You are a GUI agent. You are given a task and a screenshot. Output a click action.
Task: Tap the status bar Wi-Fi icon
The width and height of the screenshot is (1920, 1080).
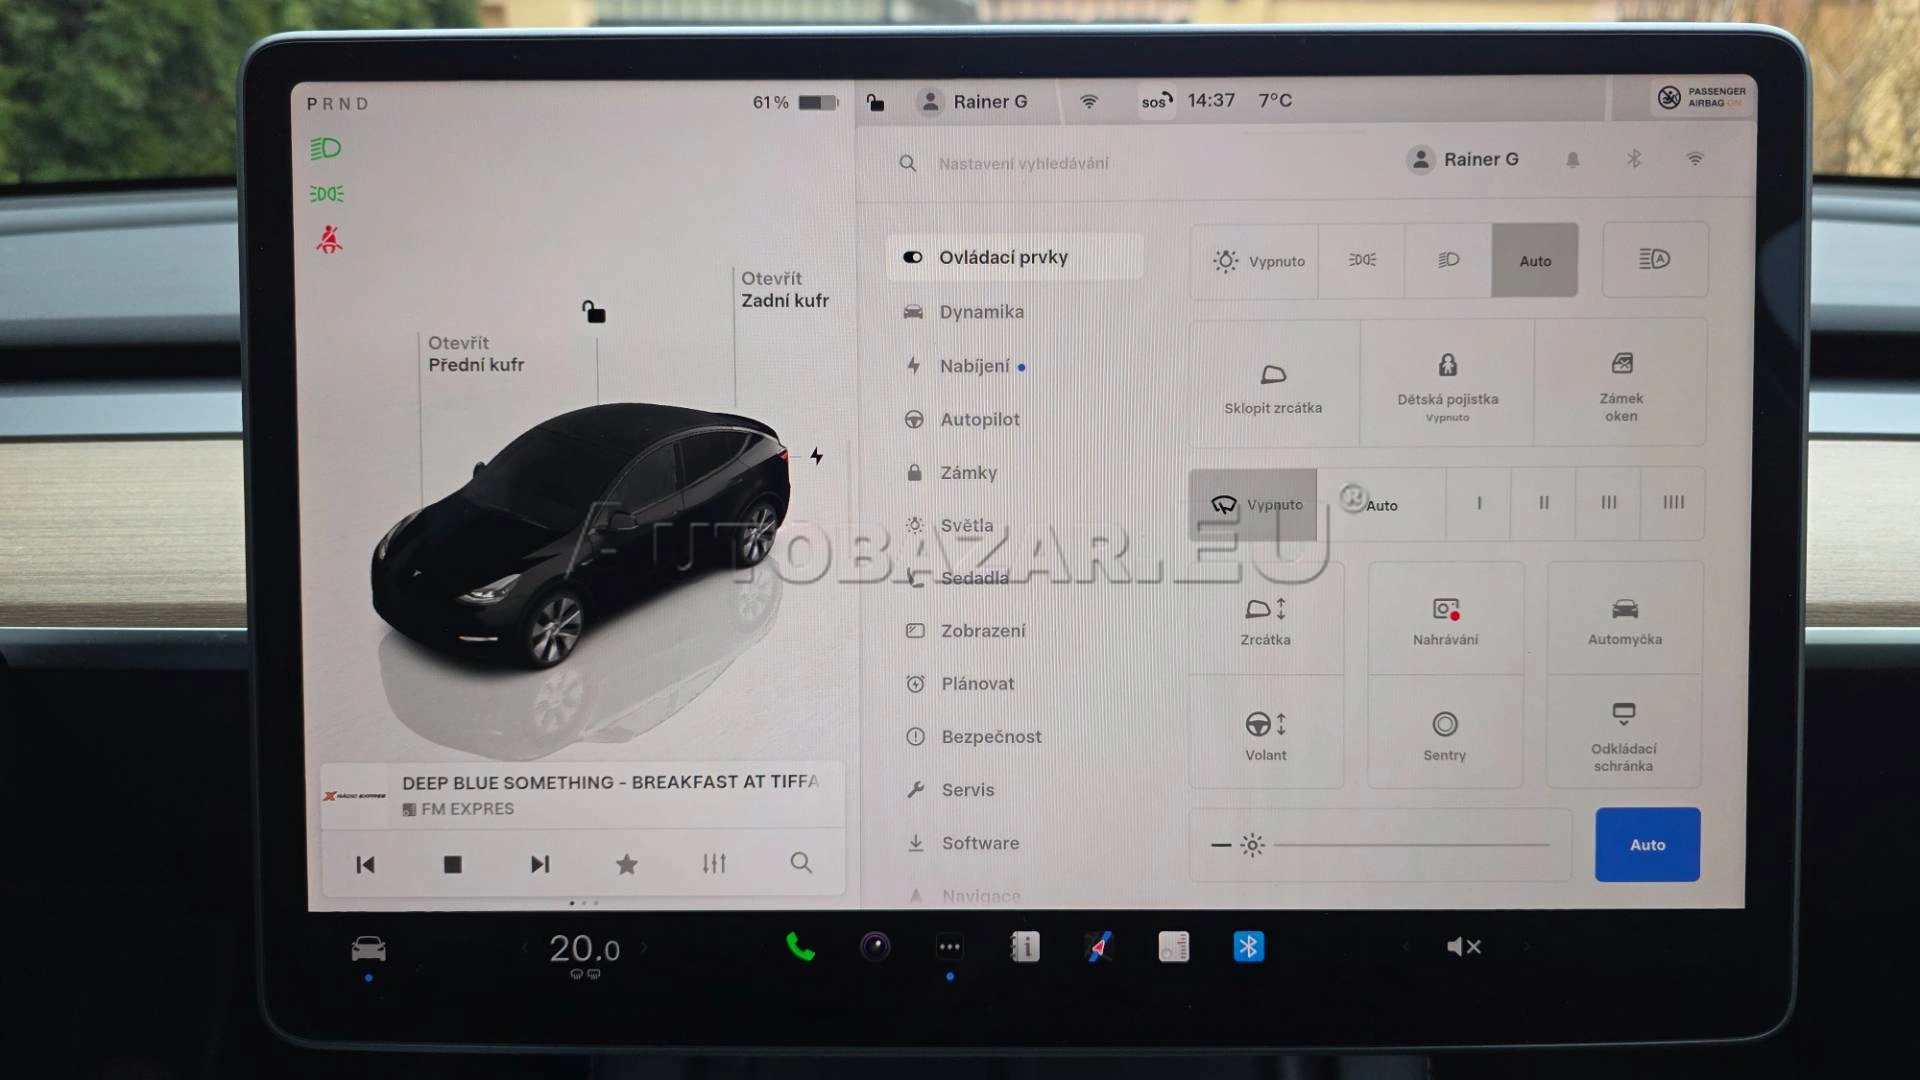(1089, 102)
